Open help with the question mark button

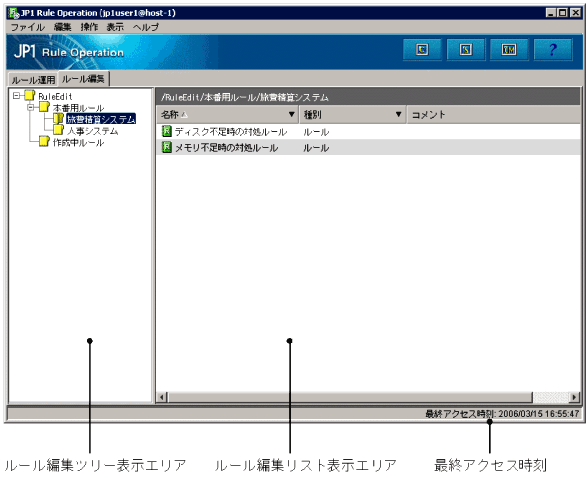553,49
